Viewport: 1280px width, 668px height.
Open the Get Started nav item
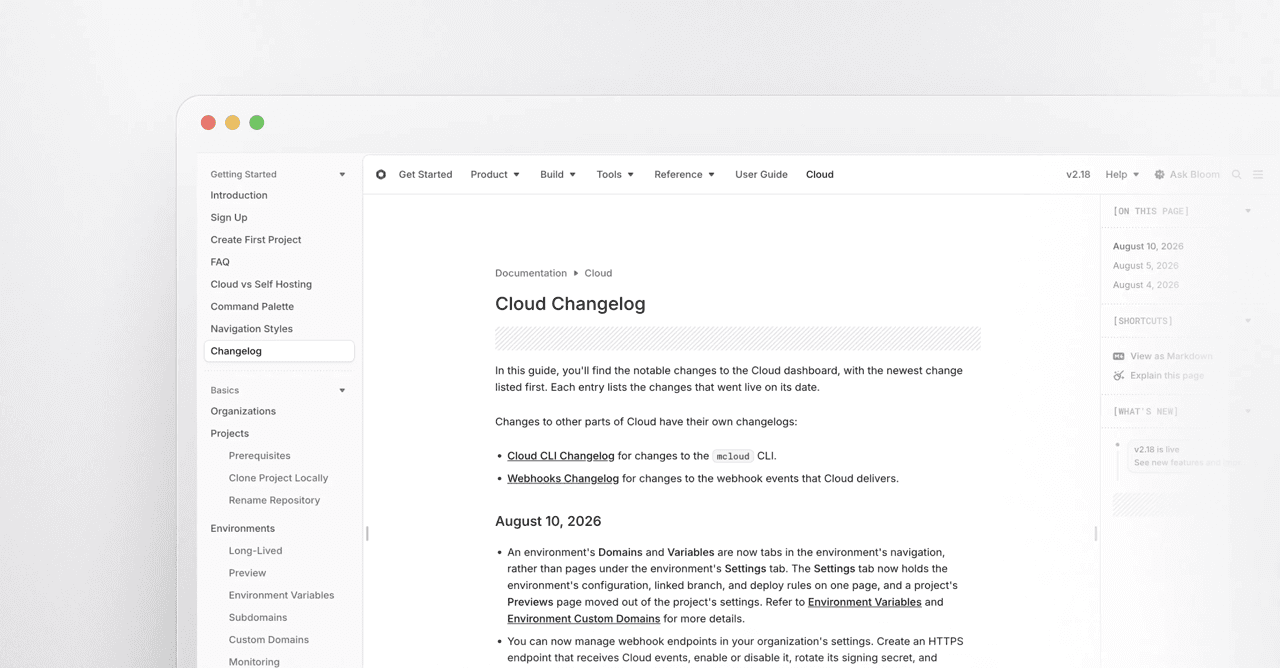(x=425, y=174)
